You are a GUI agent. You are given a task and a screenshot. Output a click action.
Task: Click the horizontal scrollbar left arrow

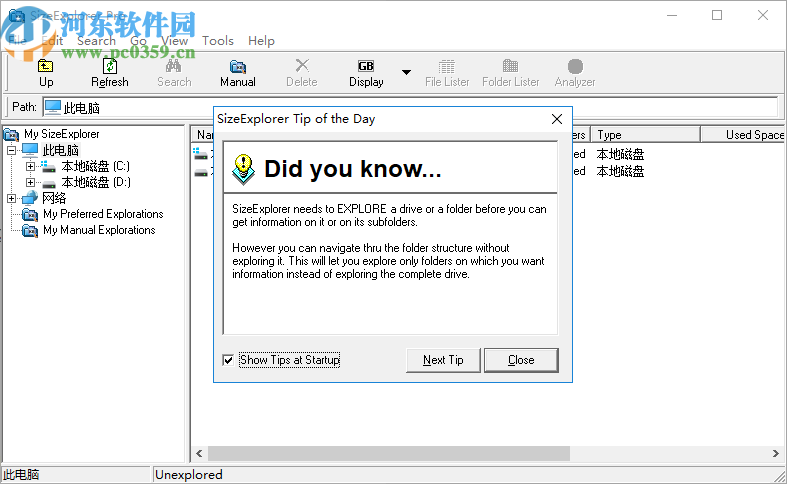pos(199,453)
